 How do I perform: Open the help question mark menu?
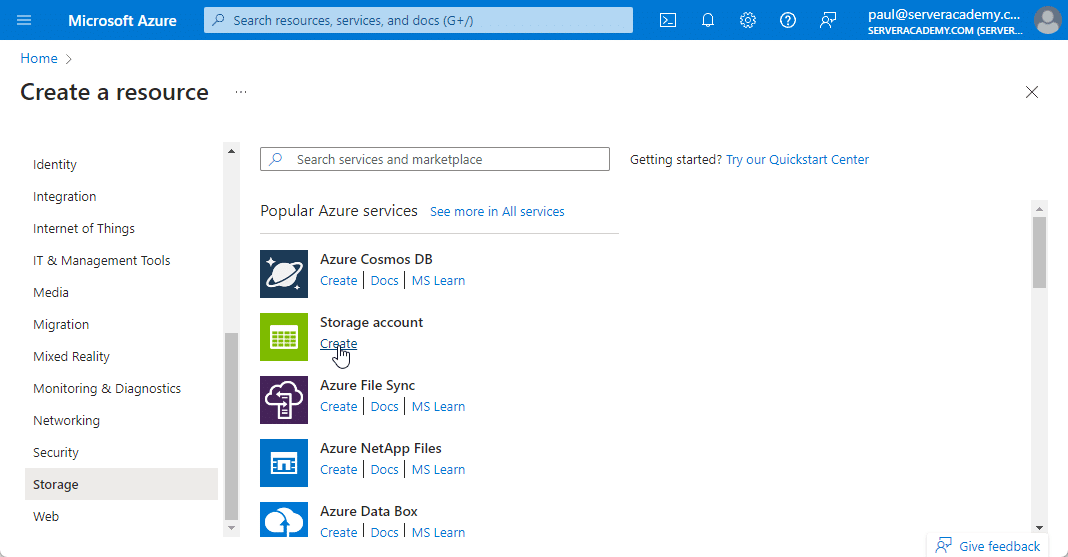[788, 20]
